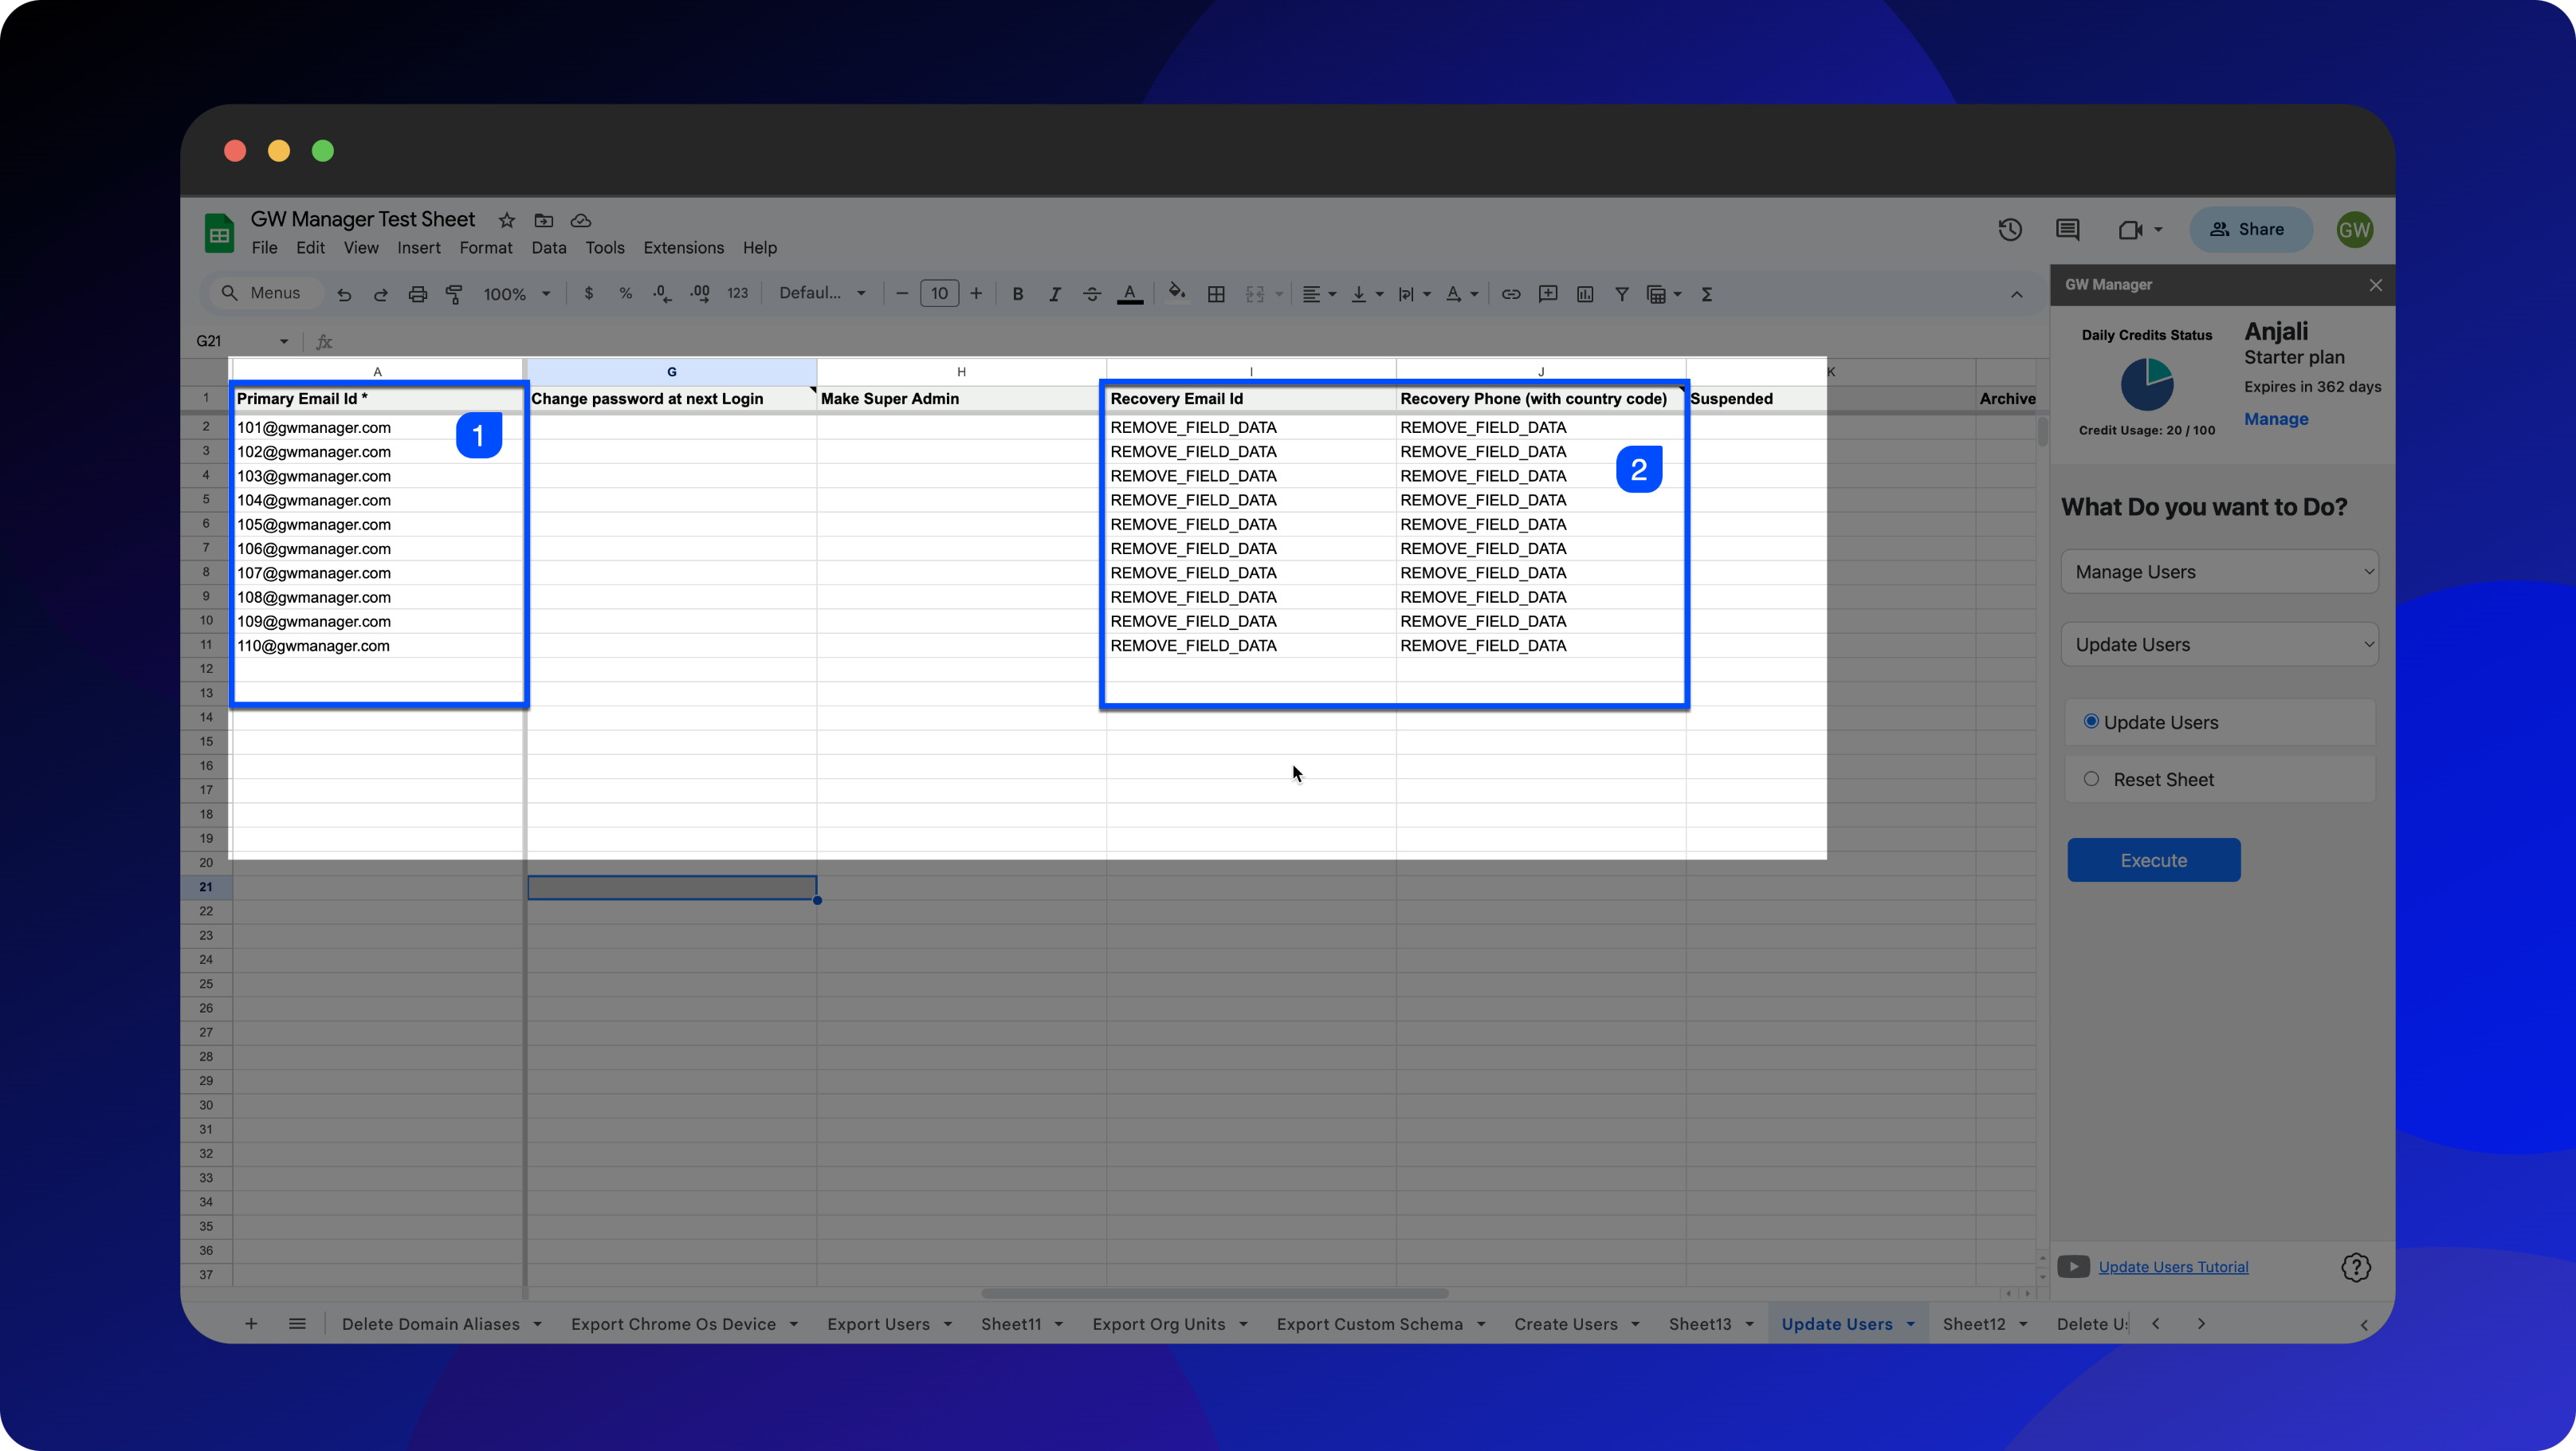Star the GW Manager Test Sheet
This screenshot has height=1451, width=2576.
507,220
